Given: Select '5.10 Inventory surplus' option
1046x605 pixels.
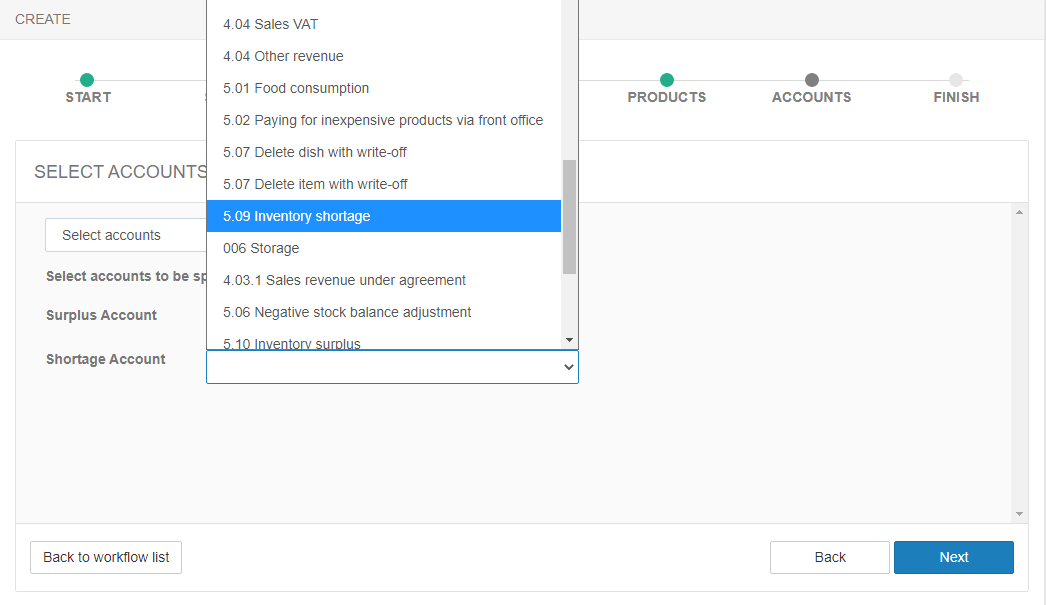Looking at the screenshot, I should point(383,343).
